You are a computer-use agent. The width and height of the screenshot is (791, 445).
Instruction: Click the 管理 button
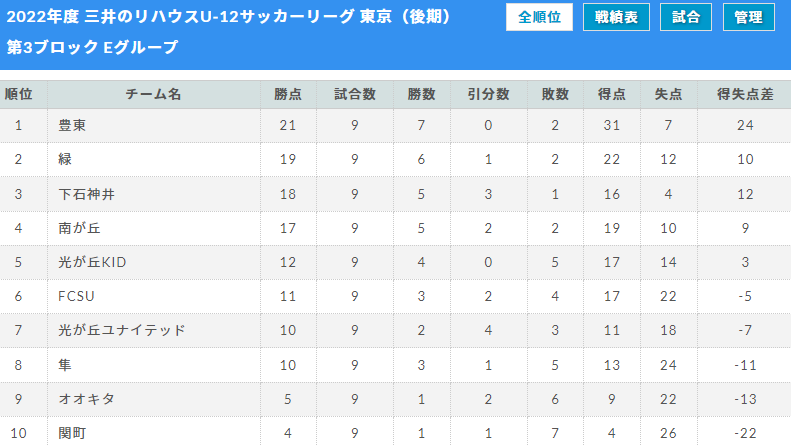click(749, 17)
